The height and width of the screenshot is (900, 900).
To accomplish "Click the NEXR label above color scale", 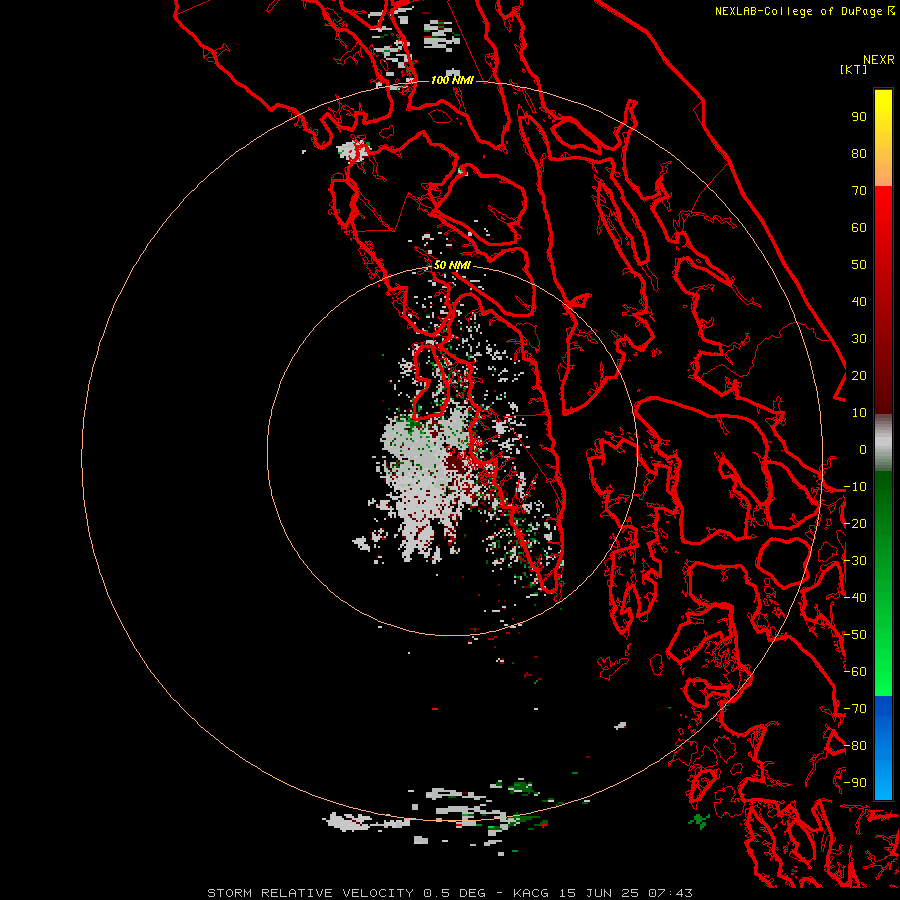I will 878,60.
